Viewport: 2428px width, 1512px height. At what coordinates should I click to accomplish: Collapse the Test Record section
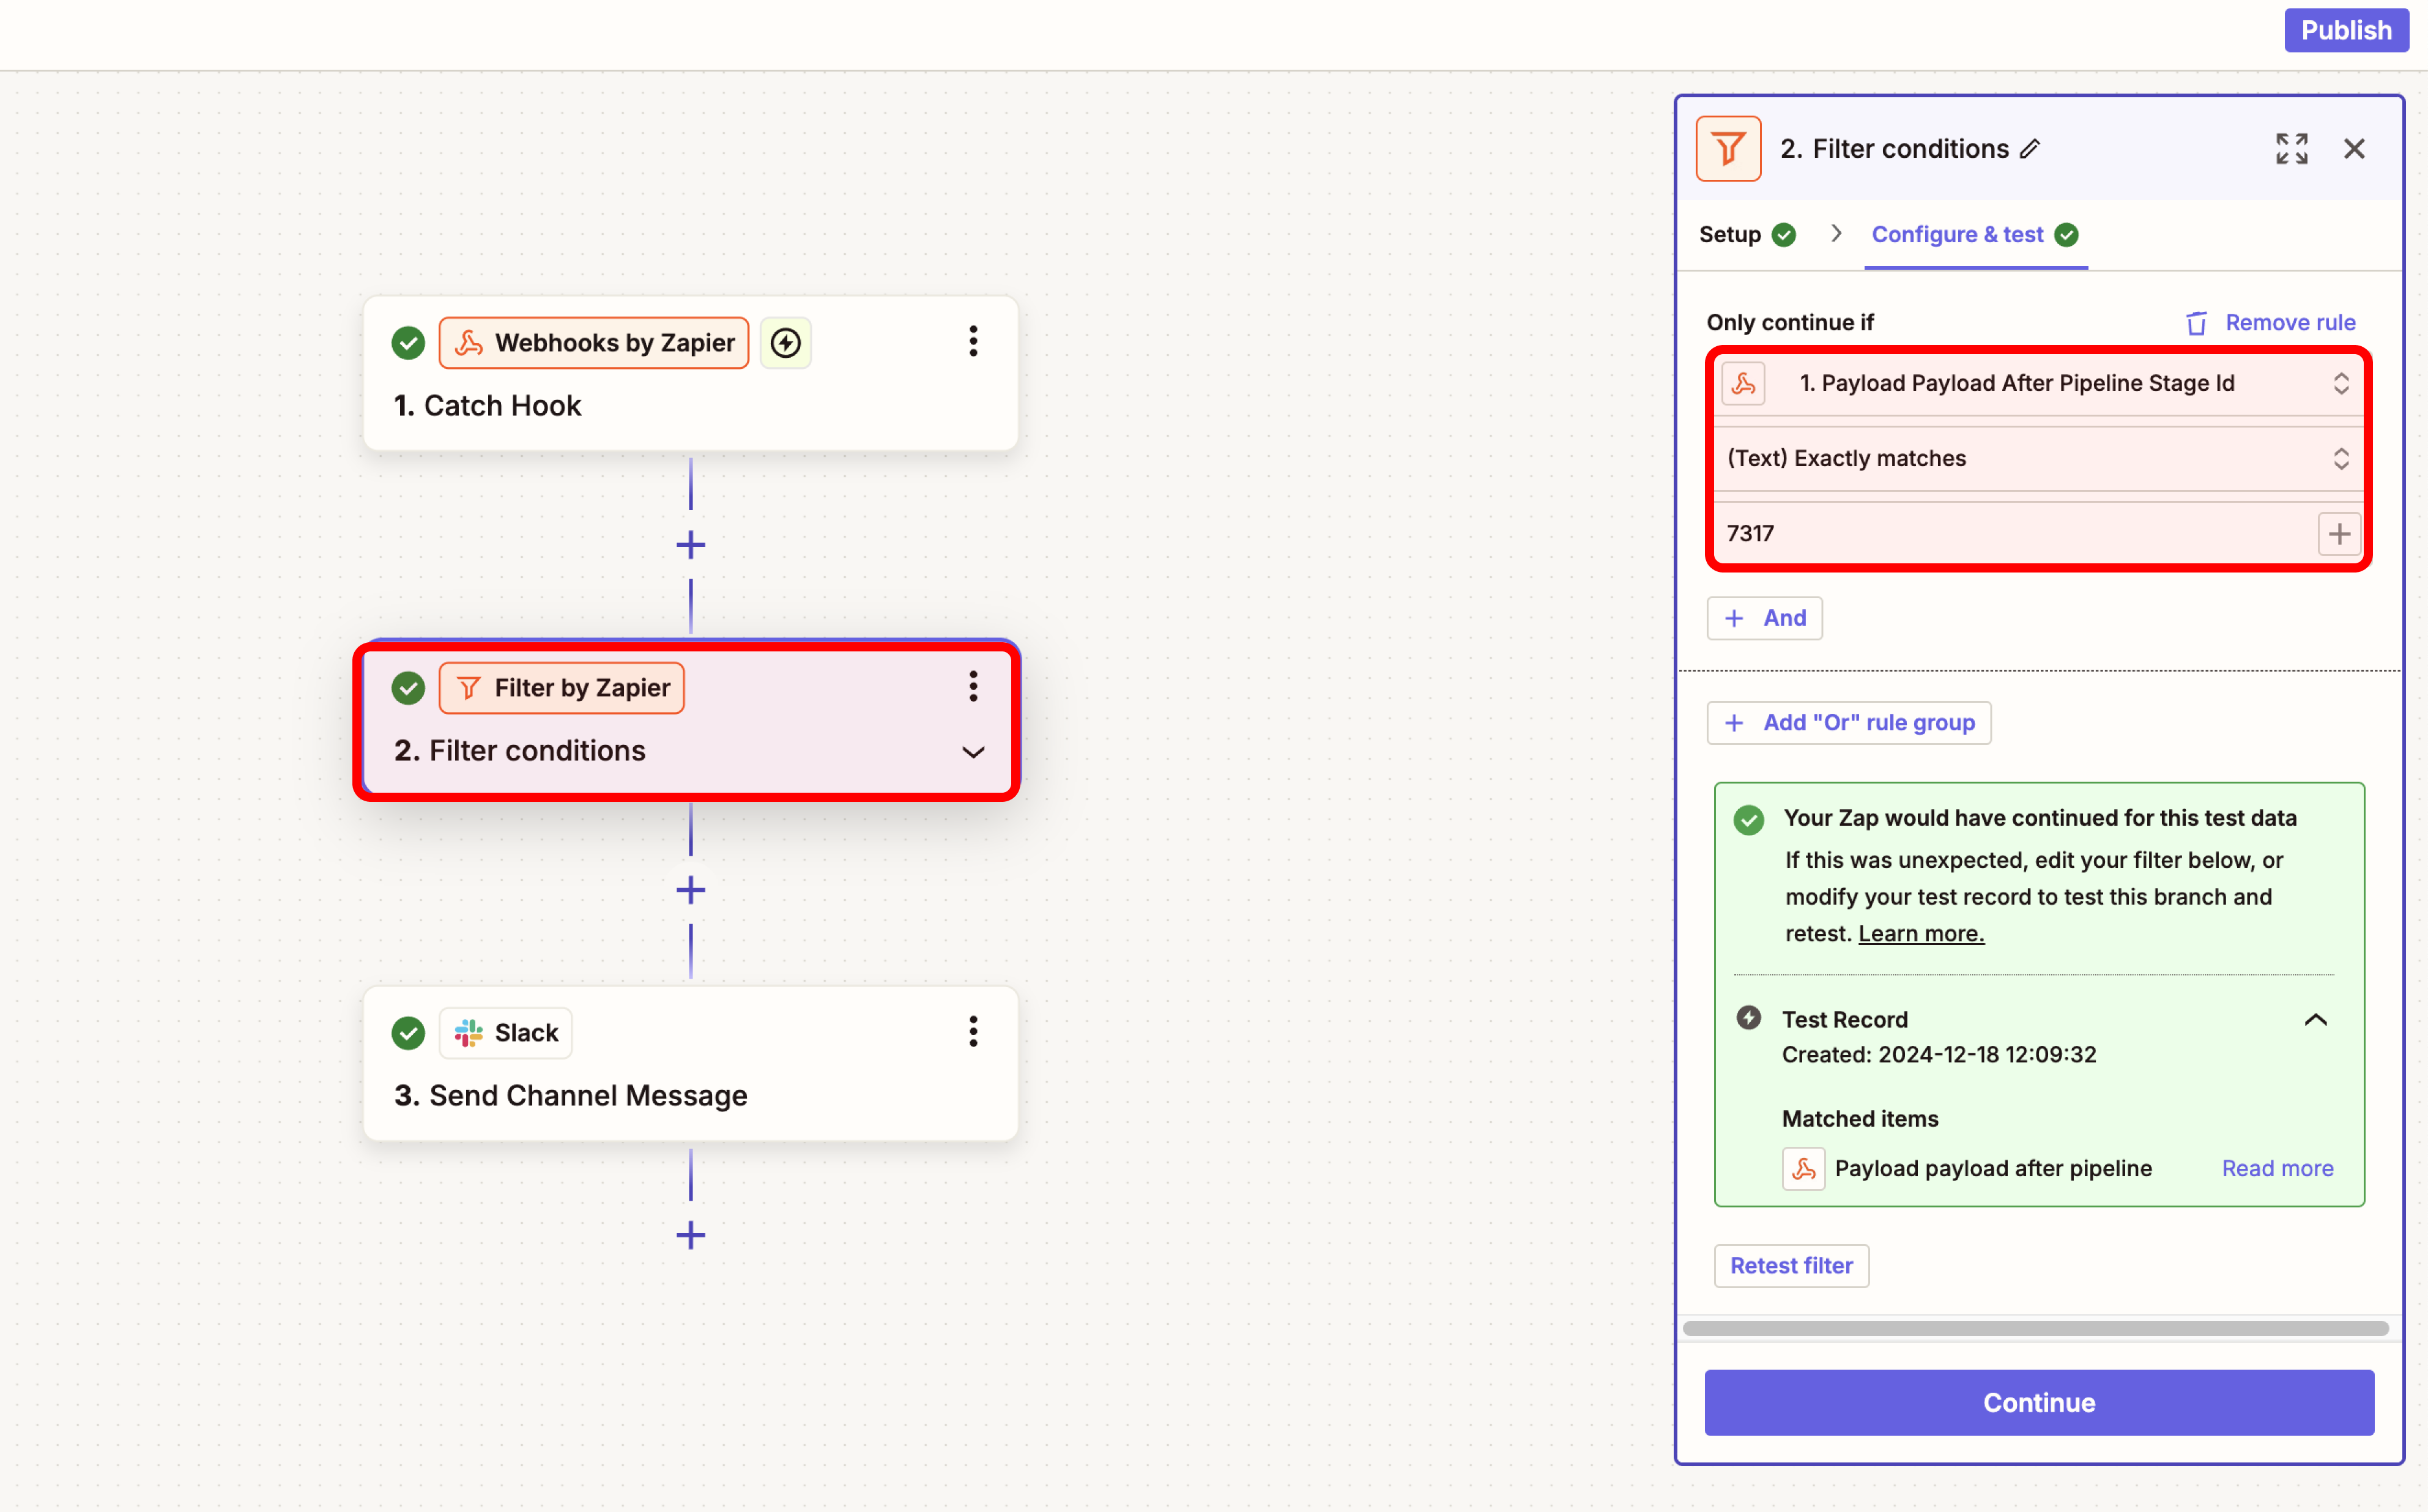pyautogui.click(x=2315, y=1020)
